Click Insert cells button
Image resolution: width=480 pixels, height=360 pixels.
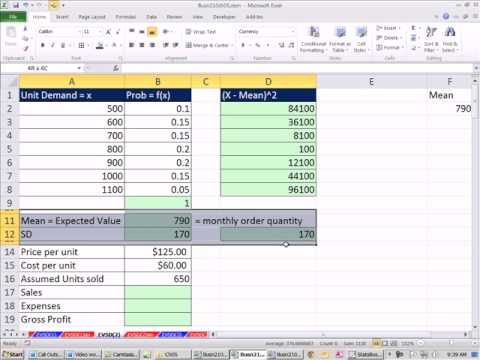click(388, 28)
